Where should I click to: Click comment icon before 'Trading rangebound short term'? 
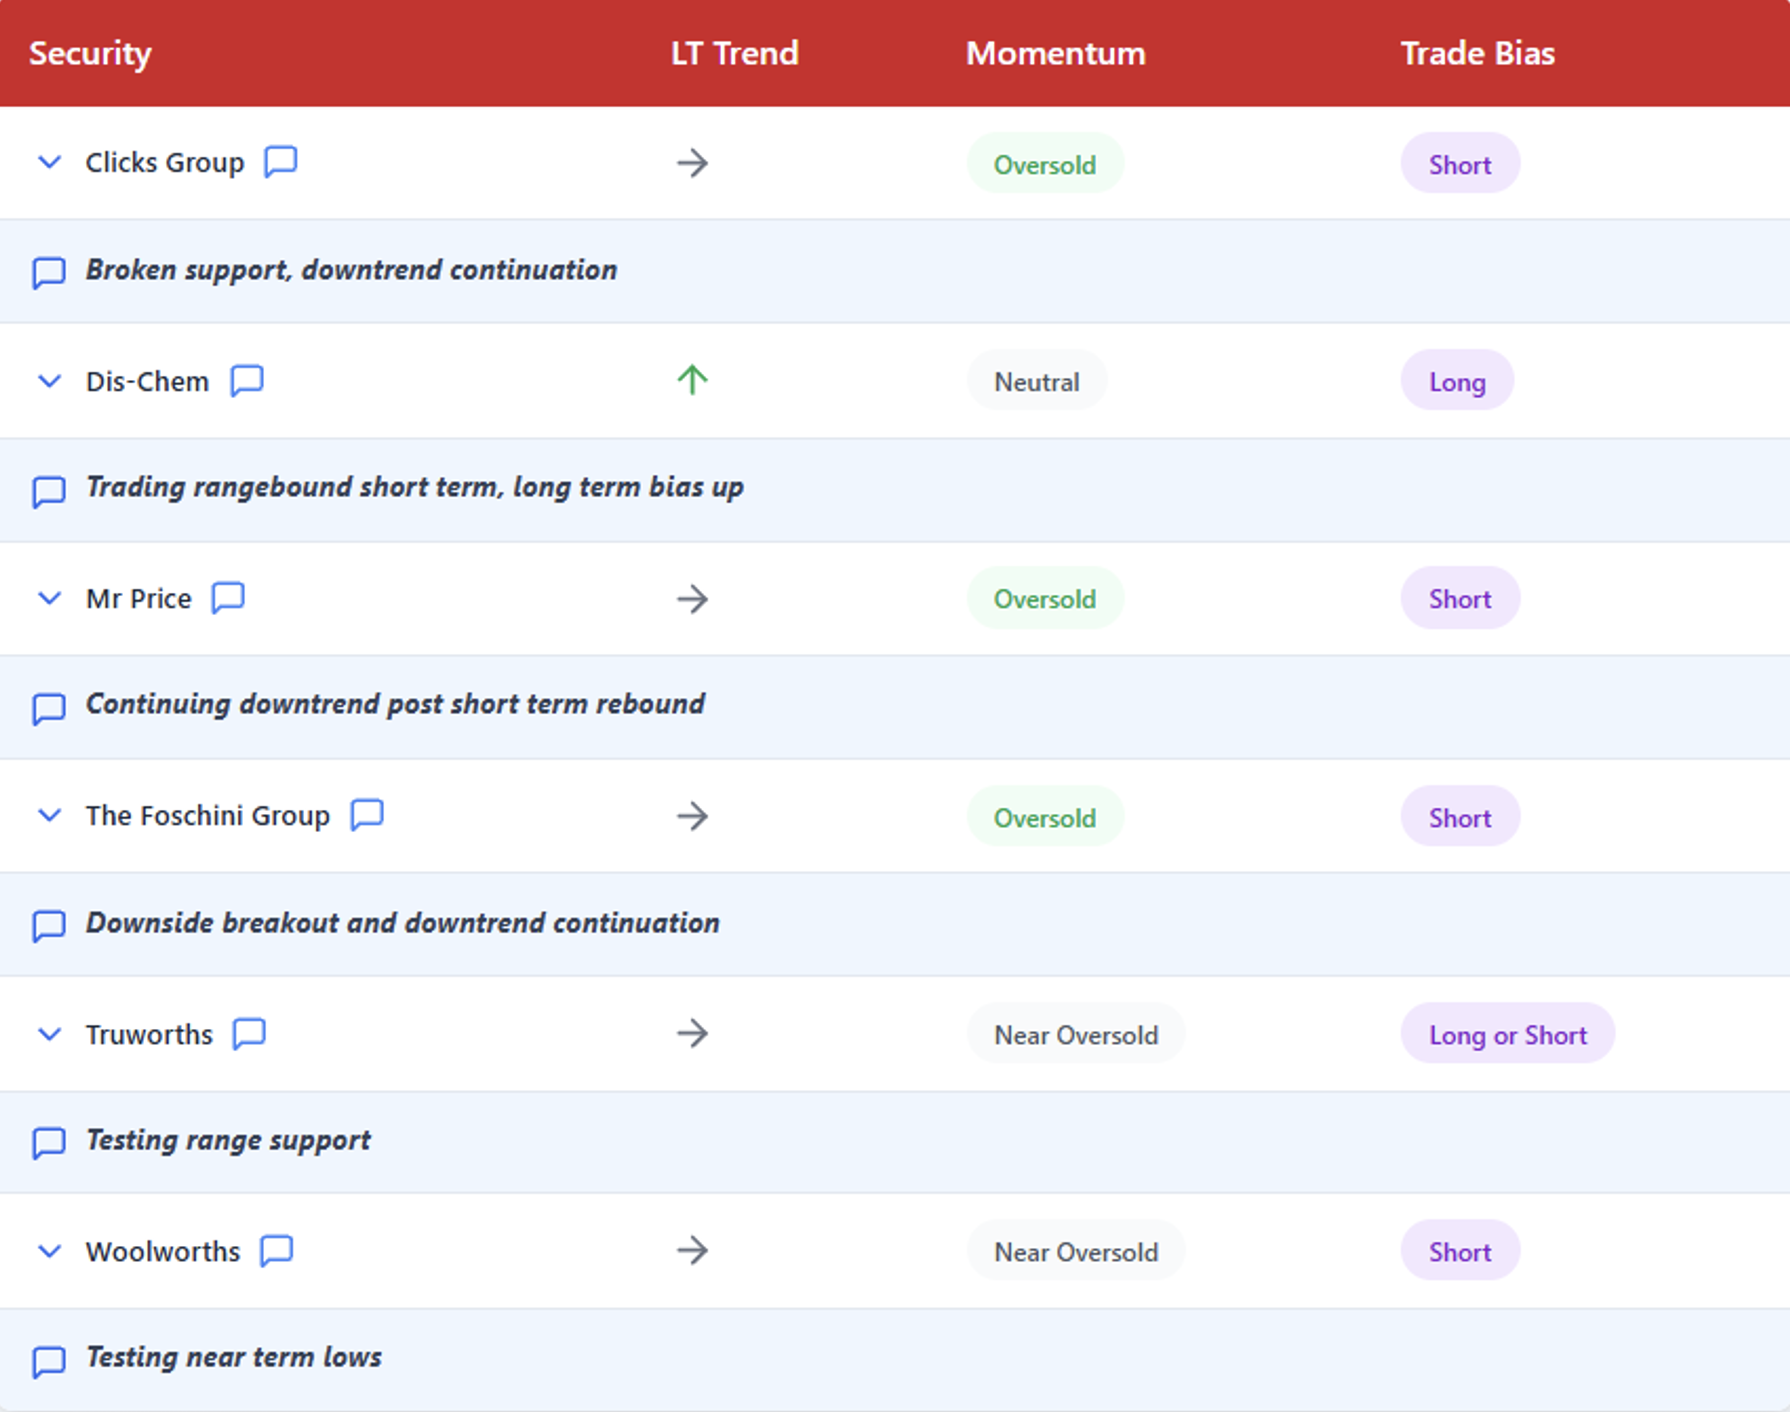coord(49,490)
